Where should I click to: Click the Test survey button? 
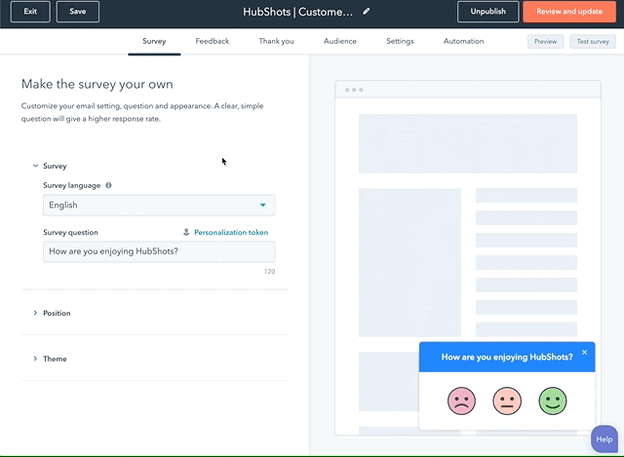[592, 42]
